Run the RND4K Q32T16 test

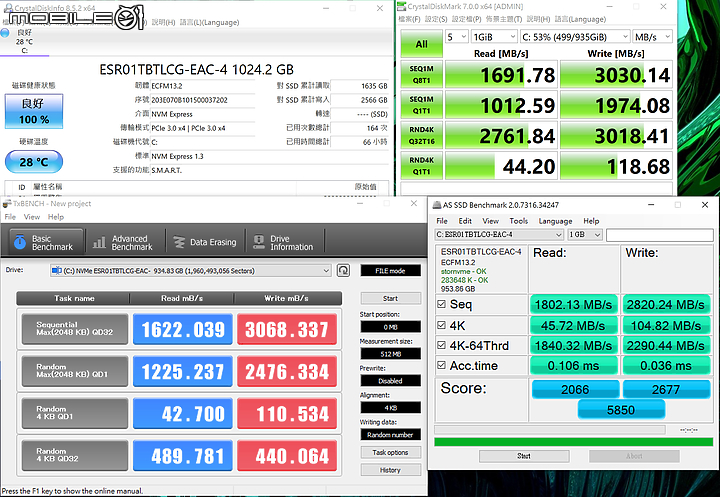point(422,136)
